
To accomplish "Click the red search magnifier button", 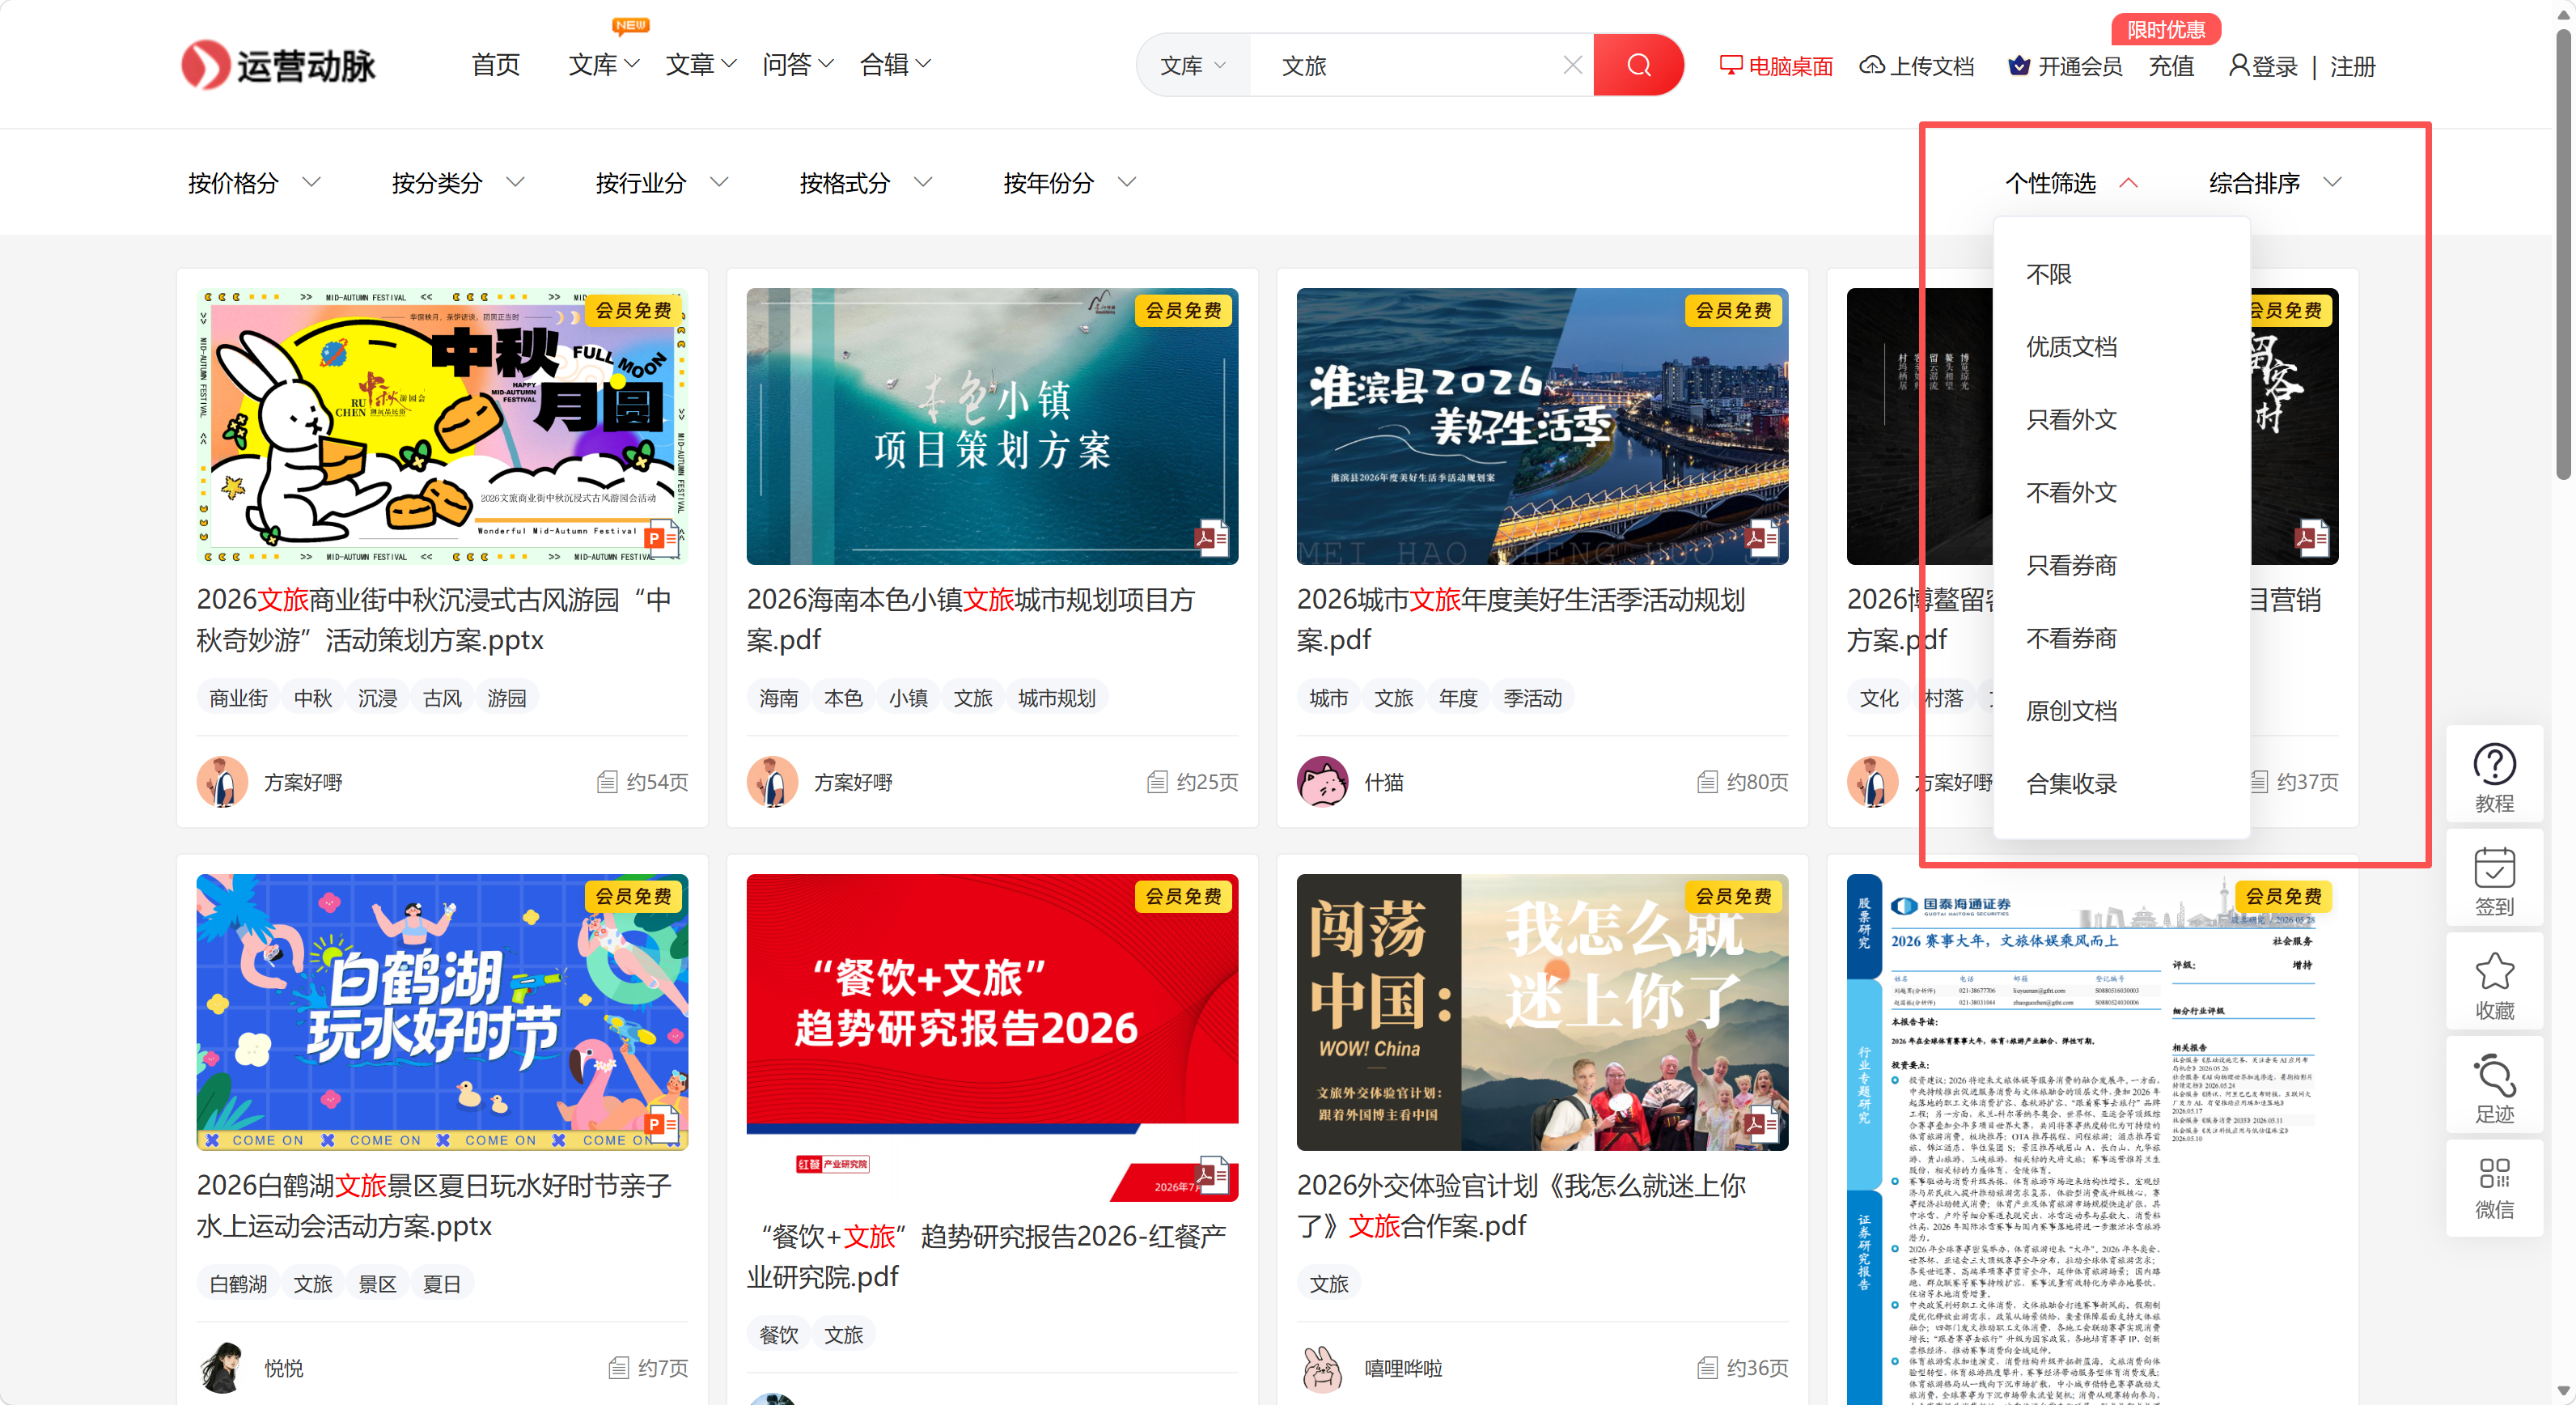I will tap(1638, 66).
